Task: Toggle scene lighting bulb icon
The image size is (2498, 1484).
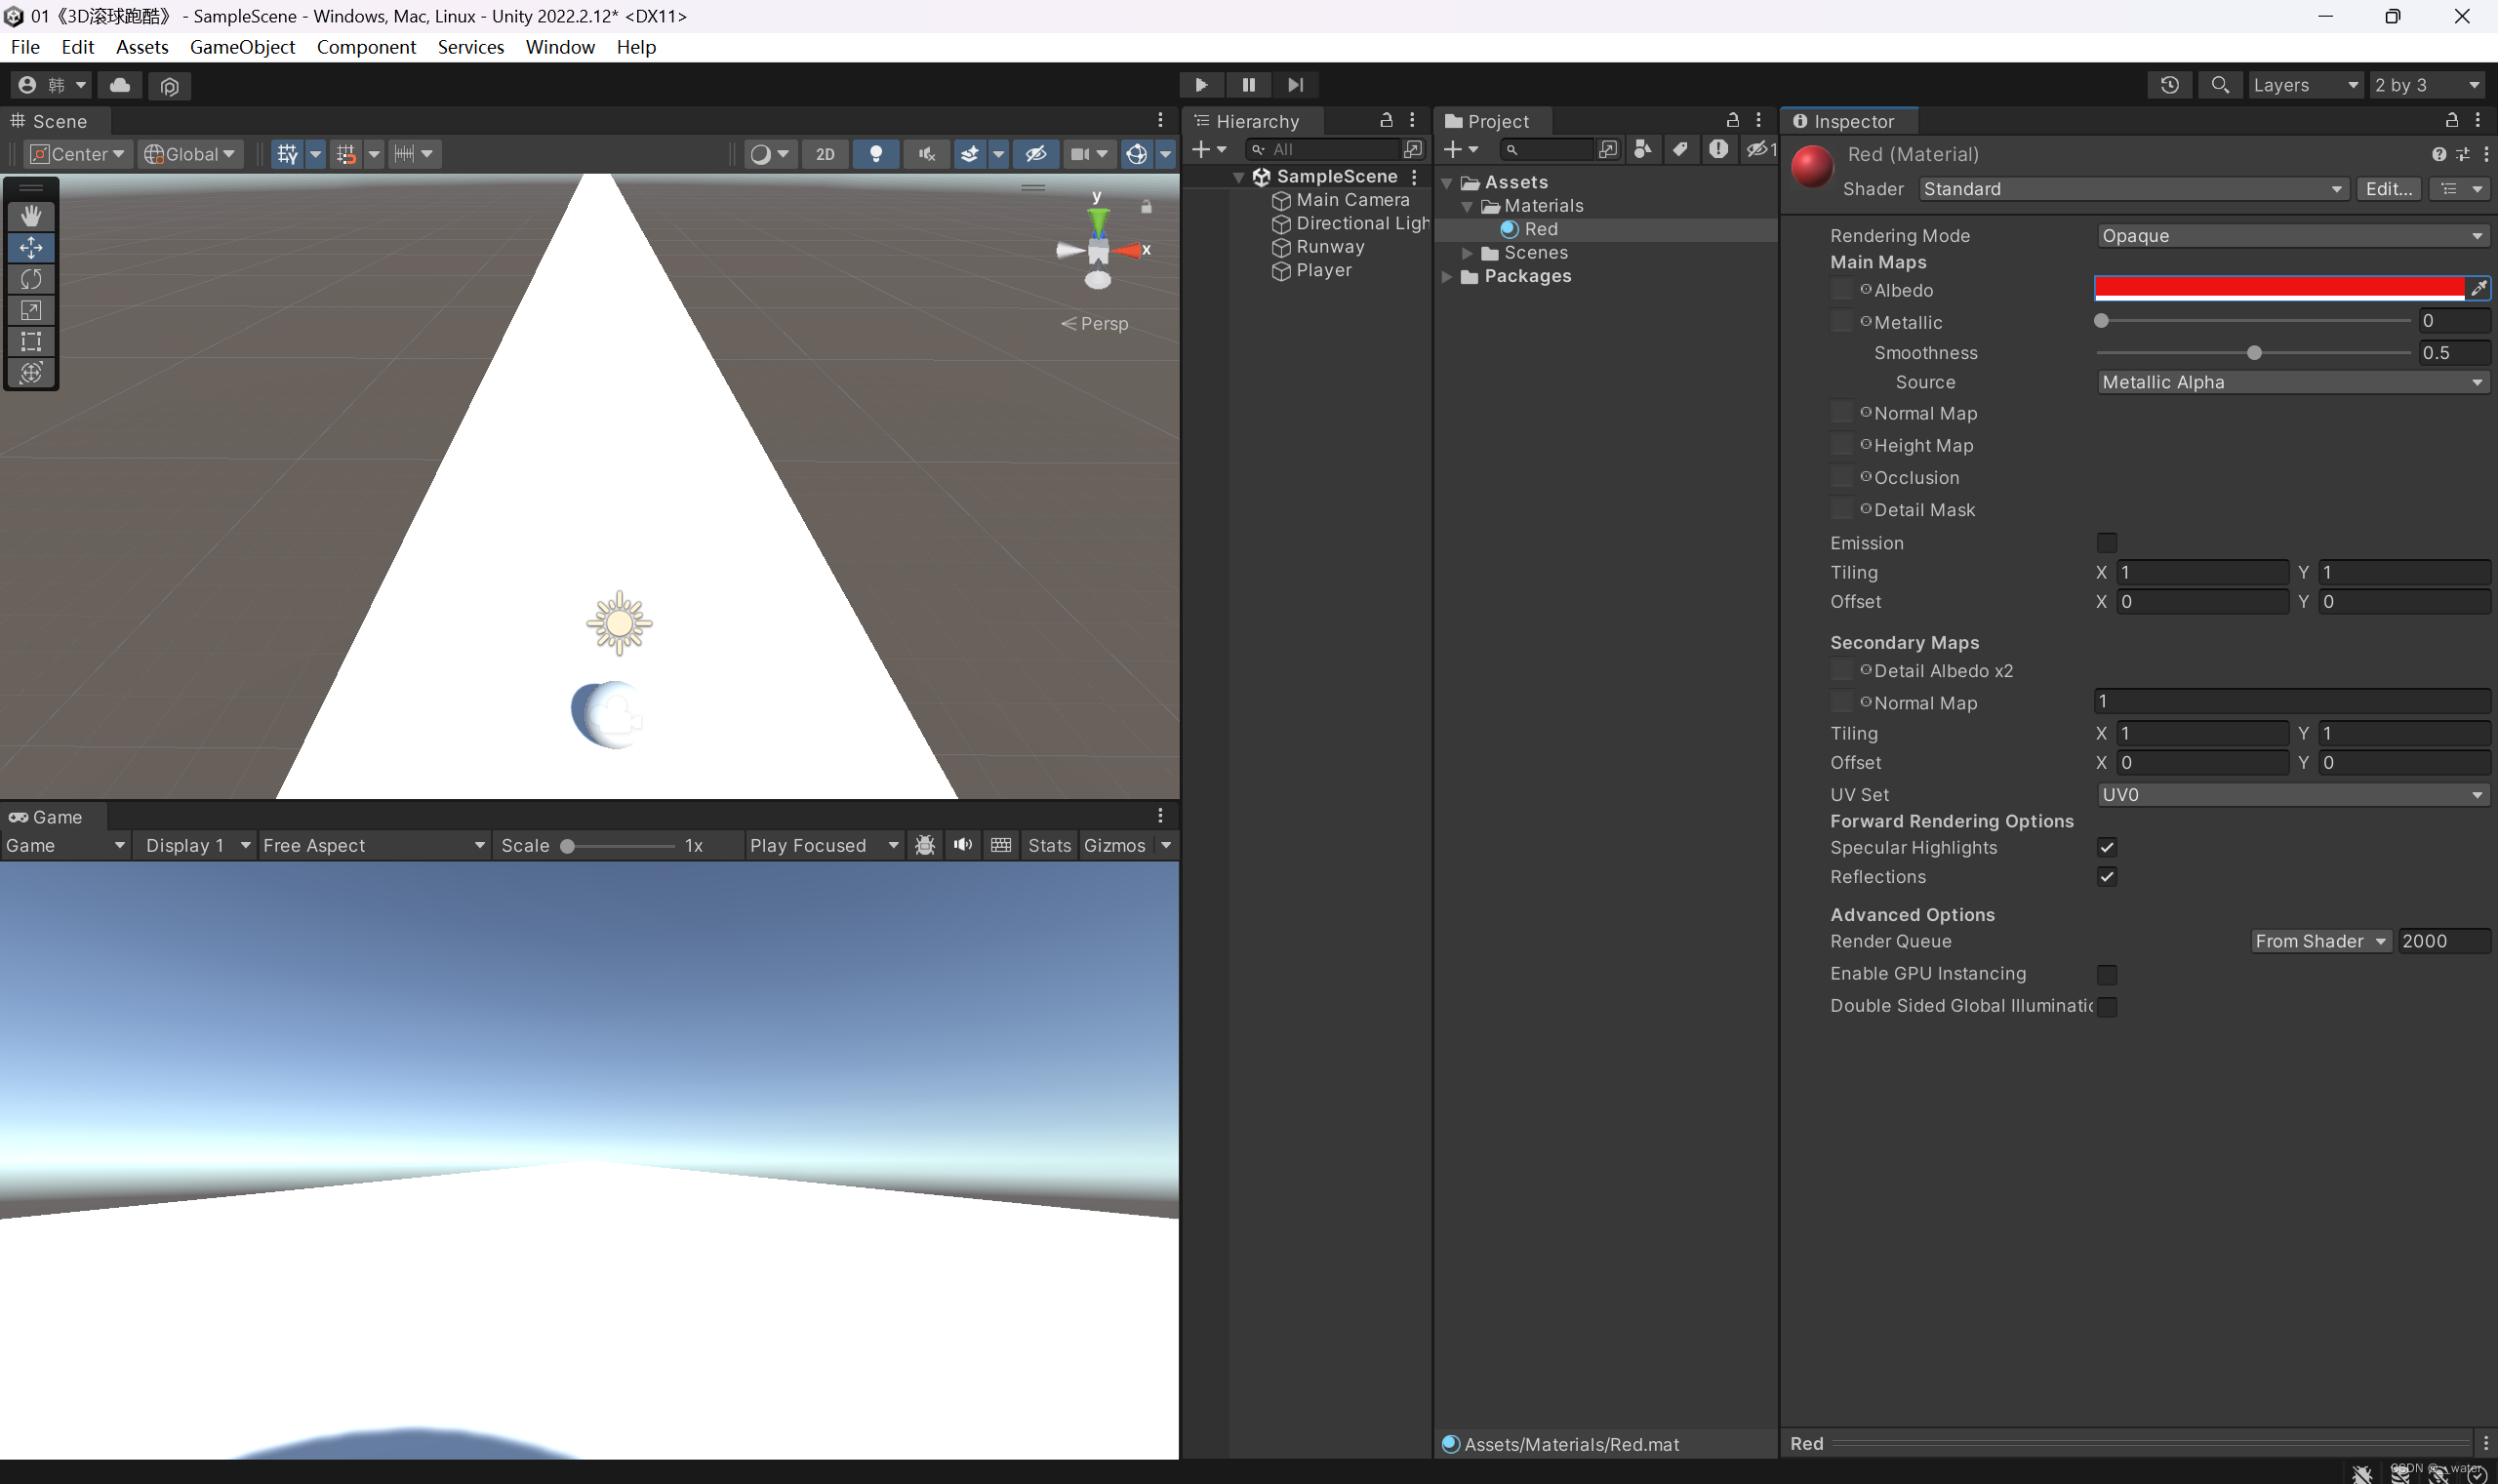Action: click(876, 154)
